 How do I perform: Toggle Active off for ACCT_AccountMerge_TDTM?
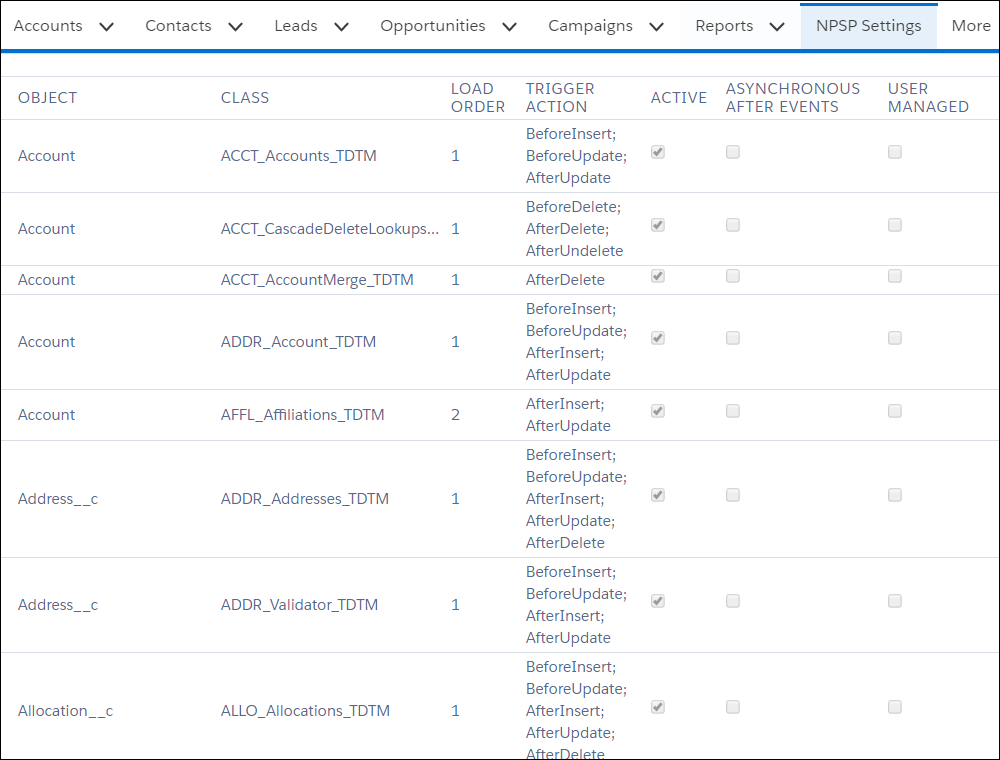(657, 276)
